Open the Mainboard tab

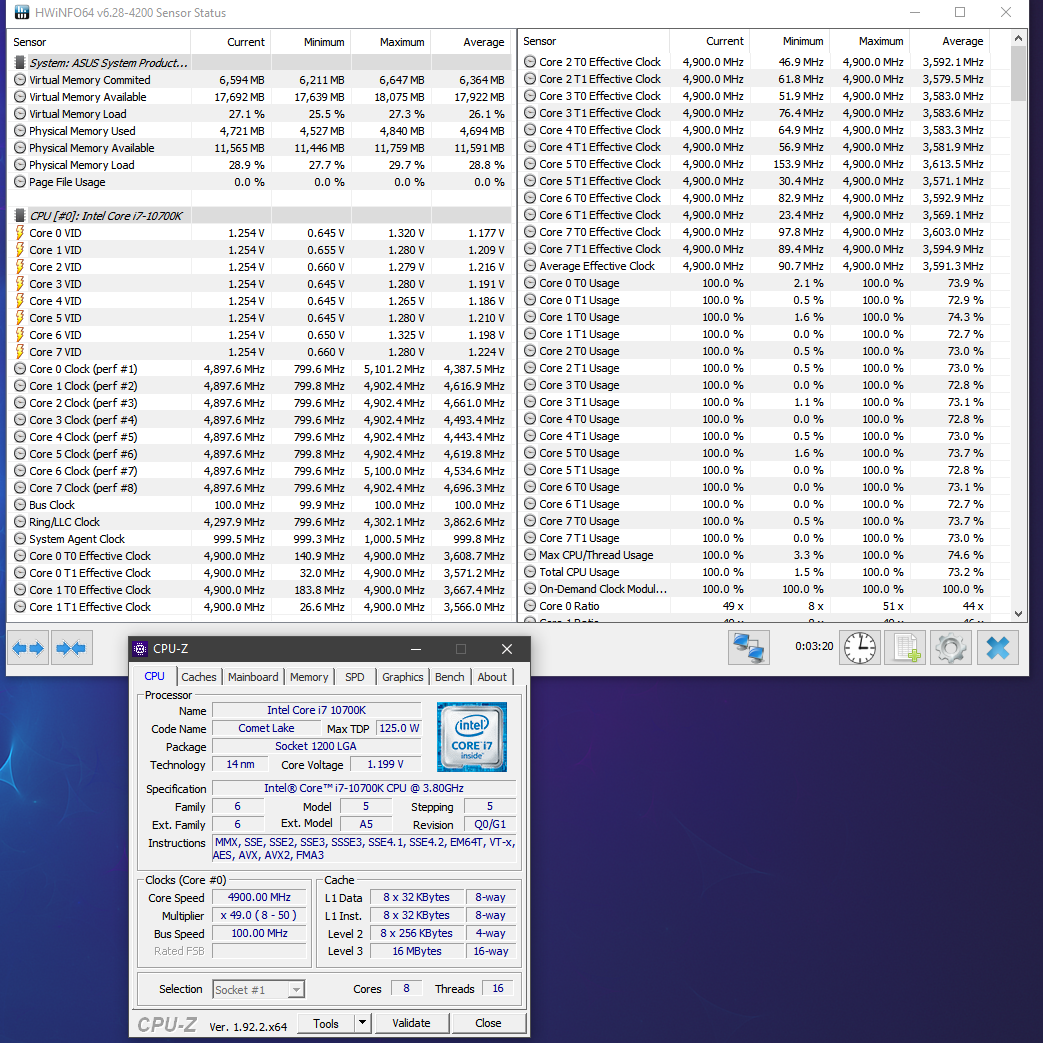(x=253, y=676)
